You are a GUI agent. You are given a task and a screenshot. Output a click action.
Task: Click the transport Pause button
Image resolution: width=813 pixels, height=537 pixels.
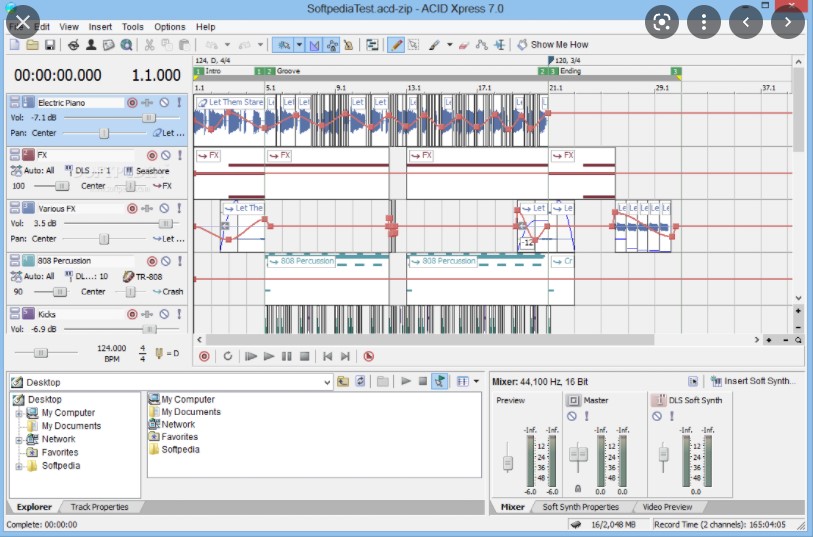click(287, 357)
